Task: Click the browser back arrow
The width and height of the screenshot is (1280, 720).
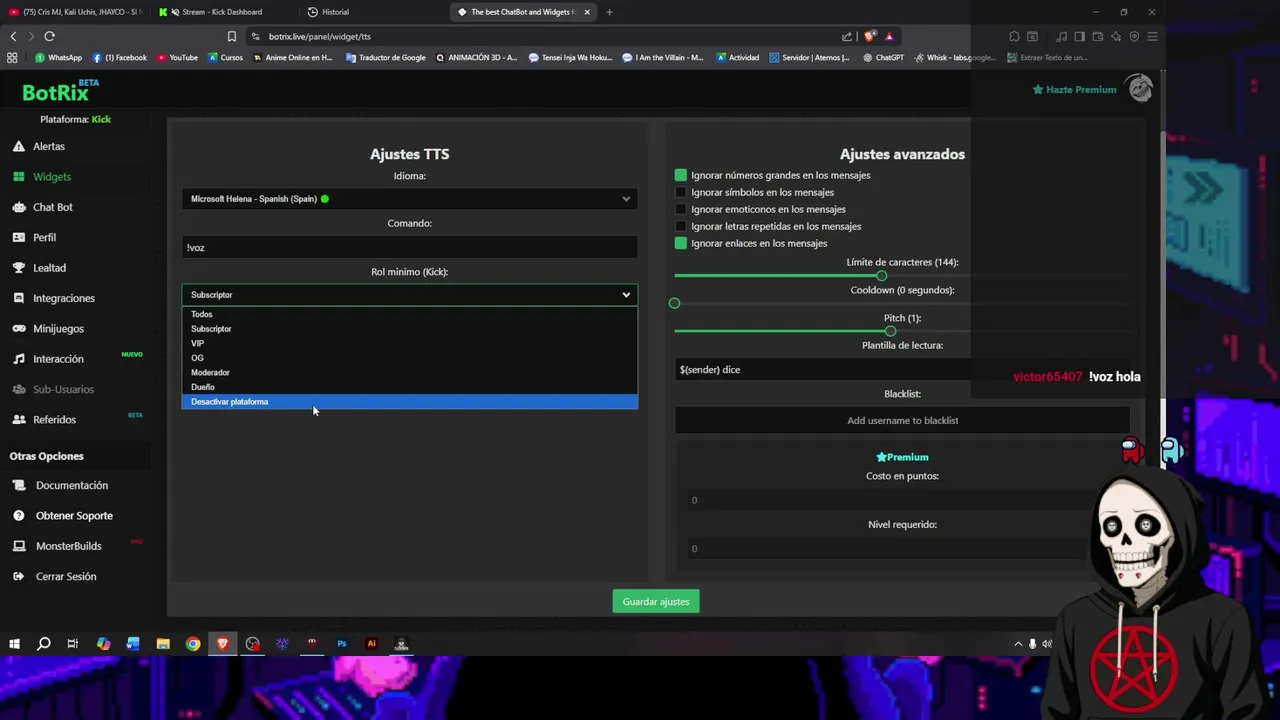Action: click(x=13, y=36)
